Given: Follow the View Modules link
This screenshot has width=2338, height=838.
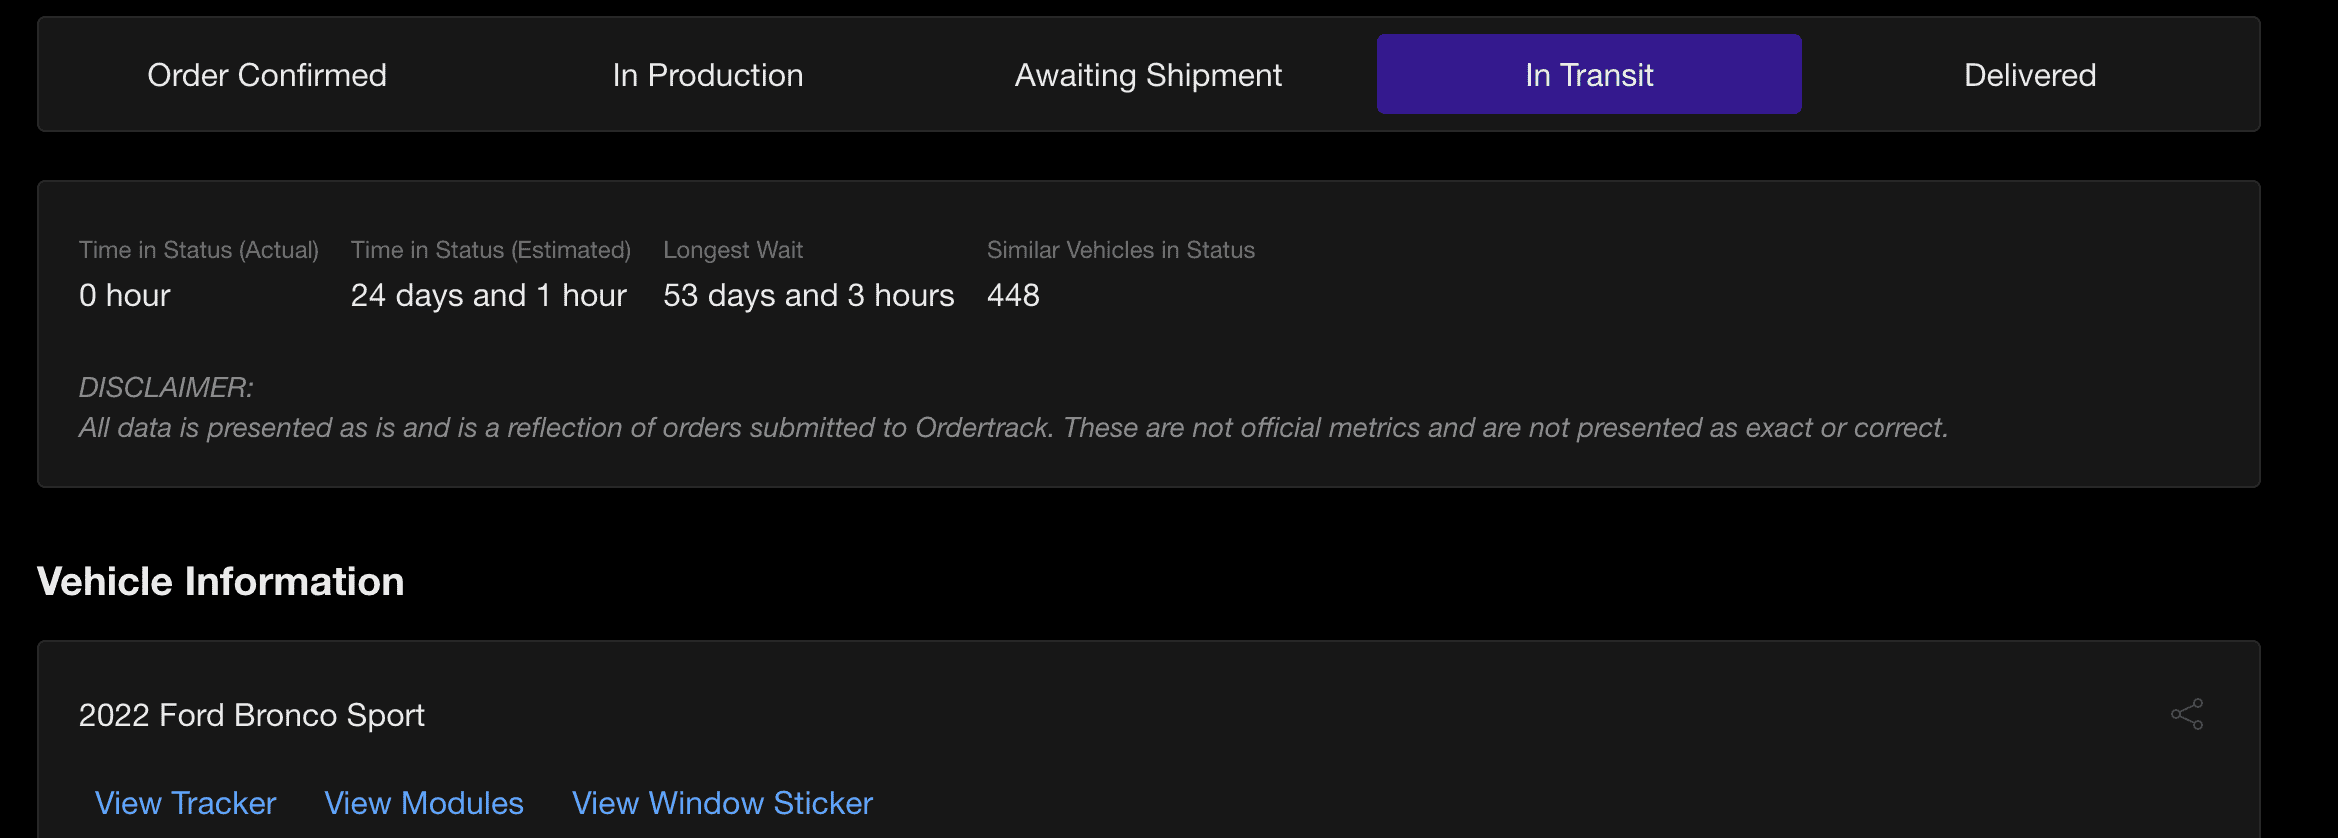Looking at the screenshot, I should (424, 803).
